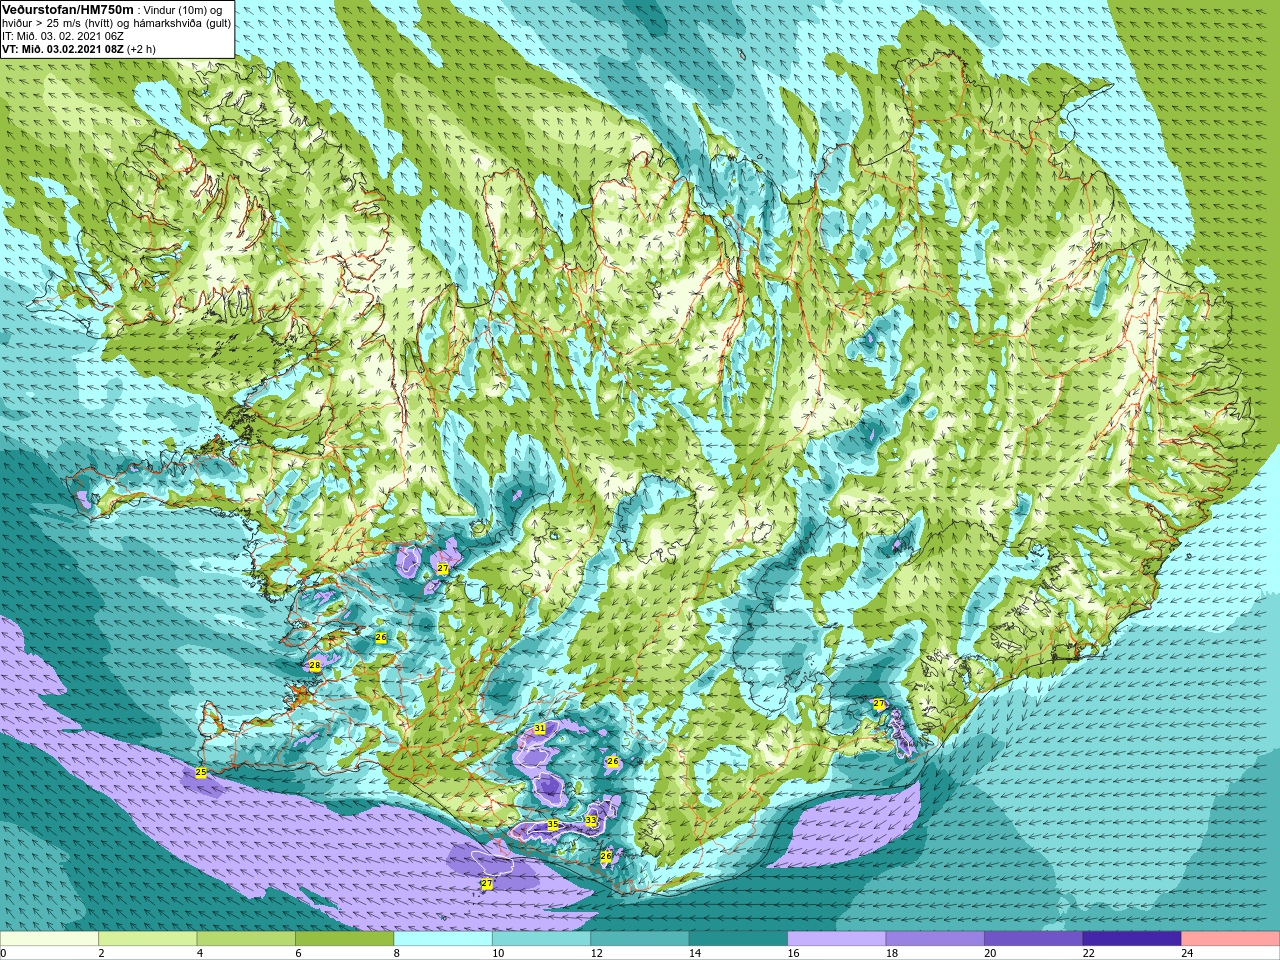The height and width of the screenshot is (960, 1280).
Task: Click the legend scale number 18
Action: point(892,953)
